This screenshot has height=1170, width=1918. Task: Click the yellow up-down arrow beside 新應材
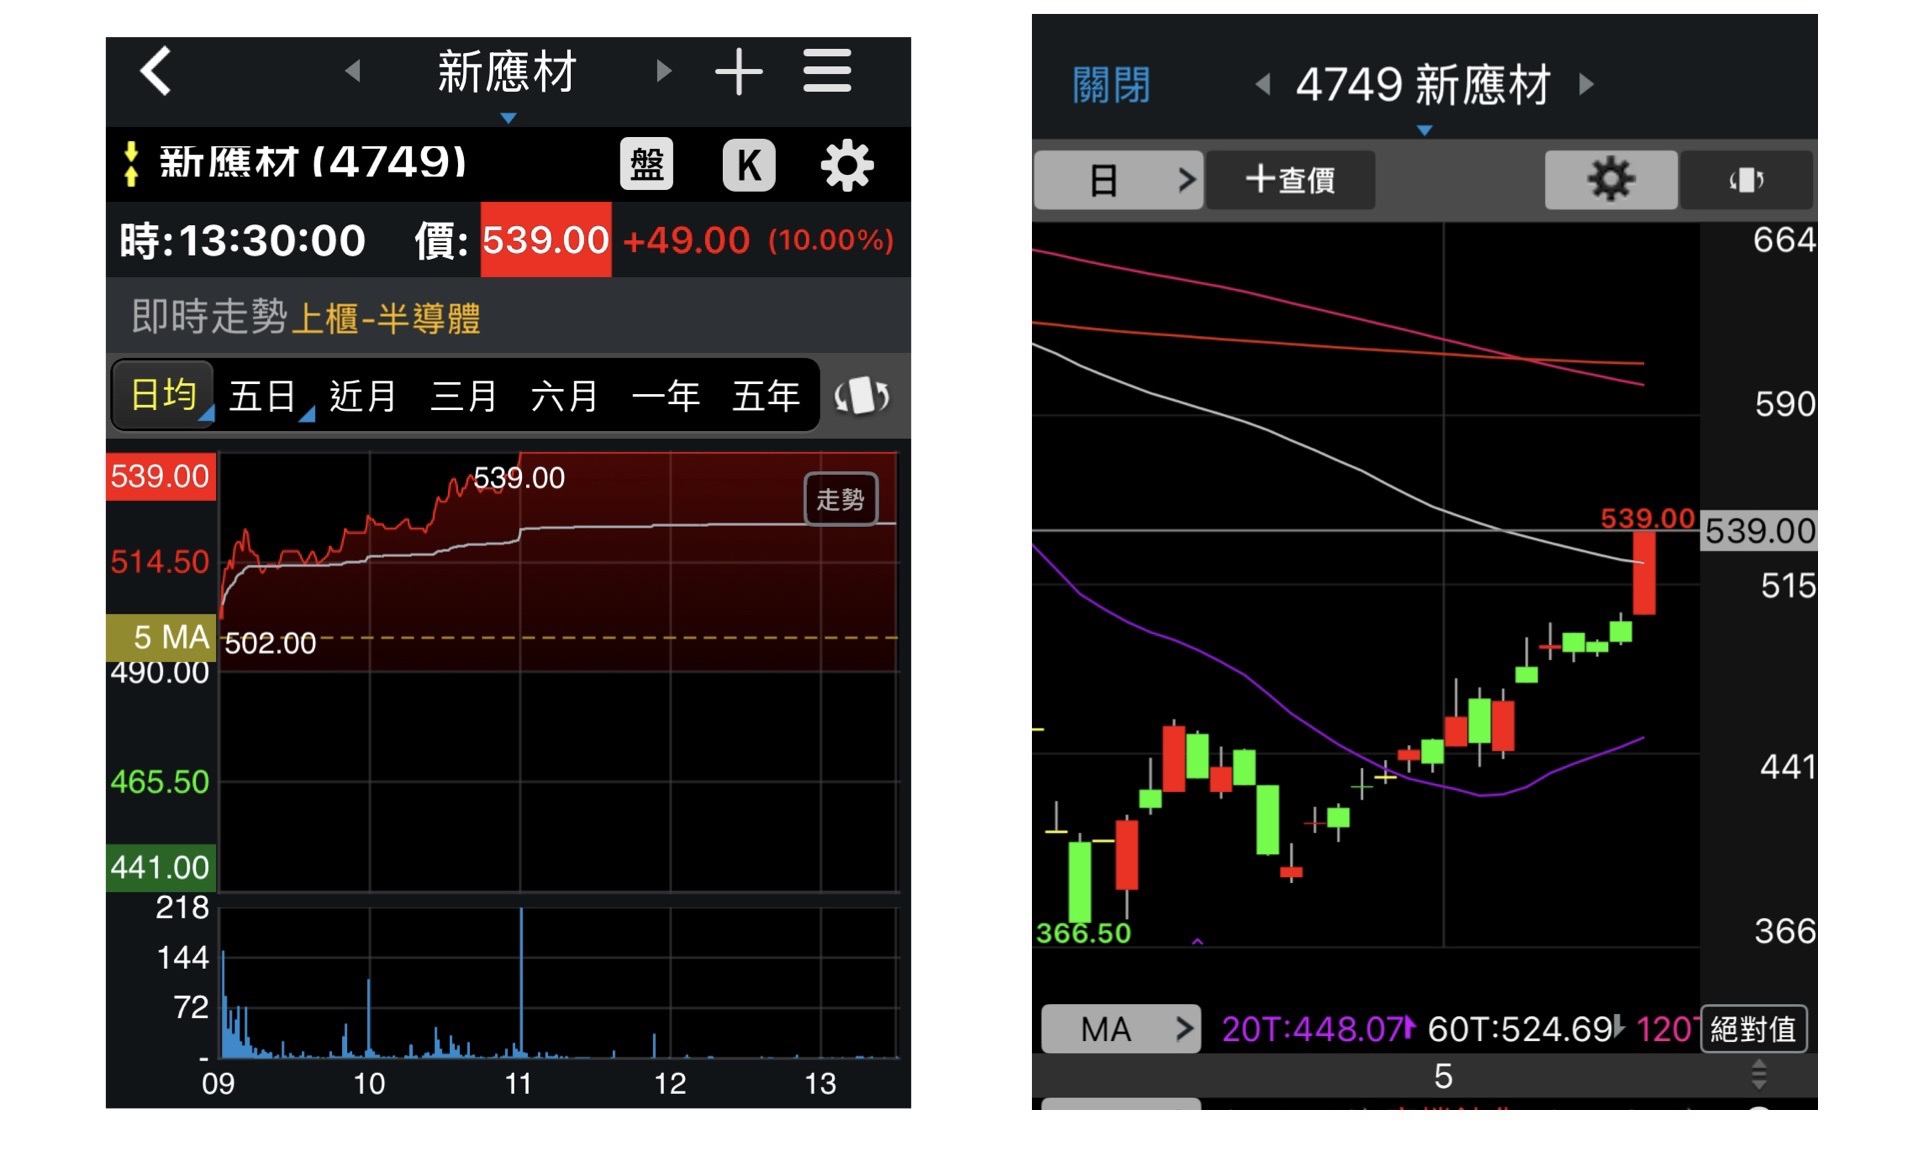131,164
